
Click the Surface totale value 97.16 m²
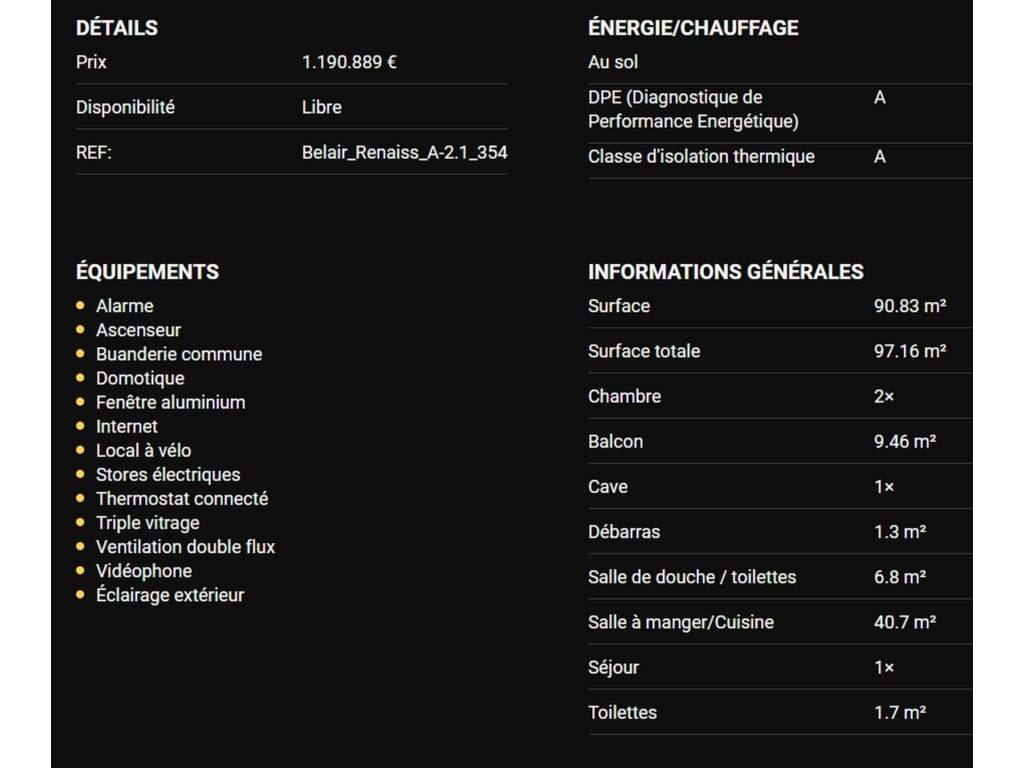[909, 351]
